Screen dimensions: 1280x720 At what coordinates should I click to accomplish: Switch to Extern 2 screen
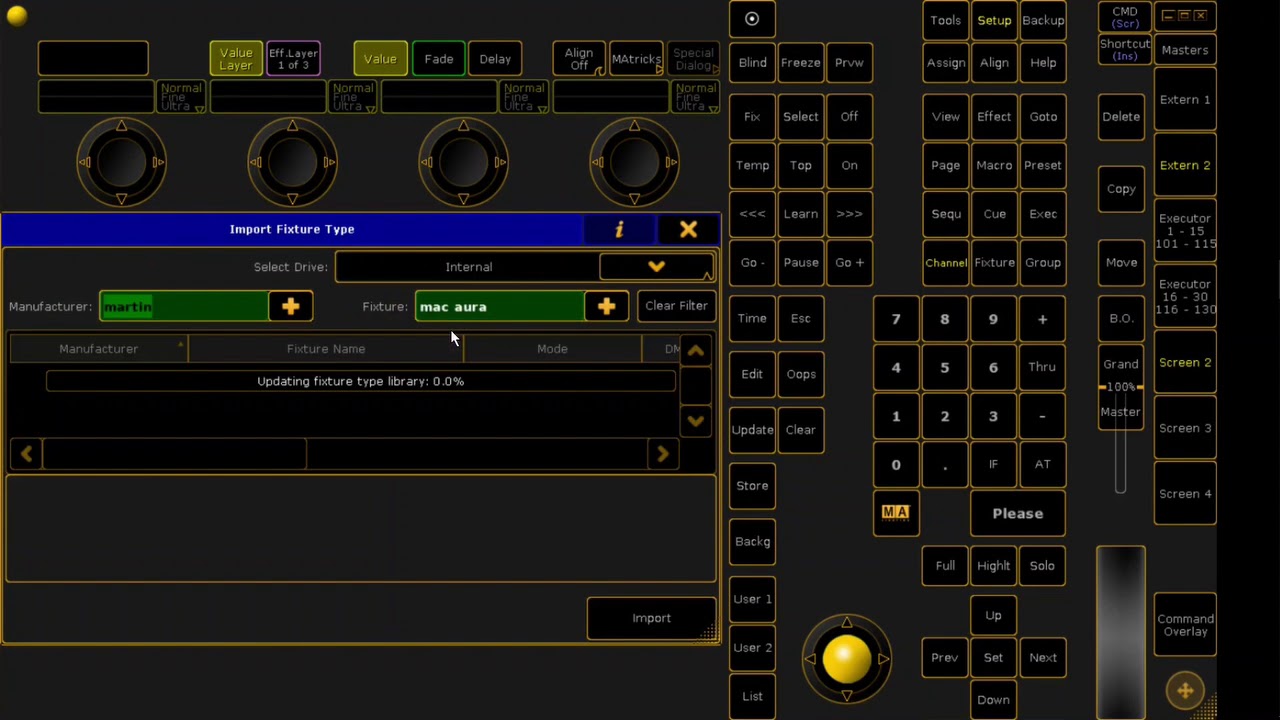[1185, 166]
